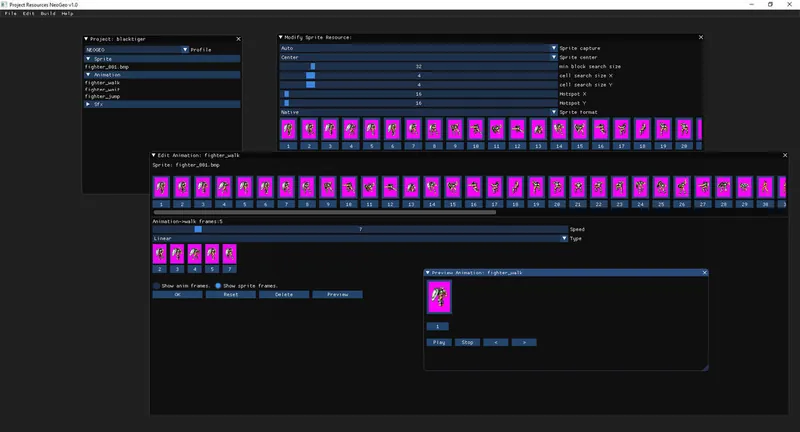Select sprite frame thumbnail 29 in Edit Animation
The width and height of the screenshot is (800, 432).
pyautogui.click(x=744, y=187)
